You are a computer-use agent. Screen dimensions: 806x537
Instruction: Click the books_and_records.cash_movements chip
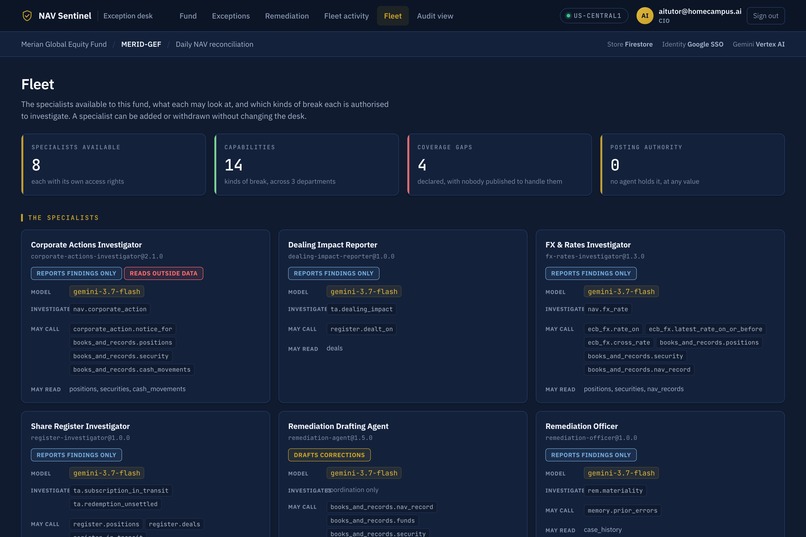coord(132,369)
